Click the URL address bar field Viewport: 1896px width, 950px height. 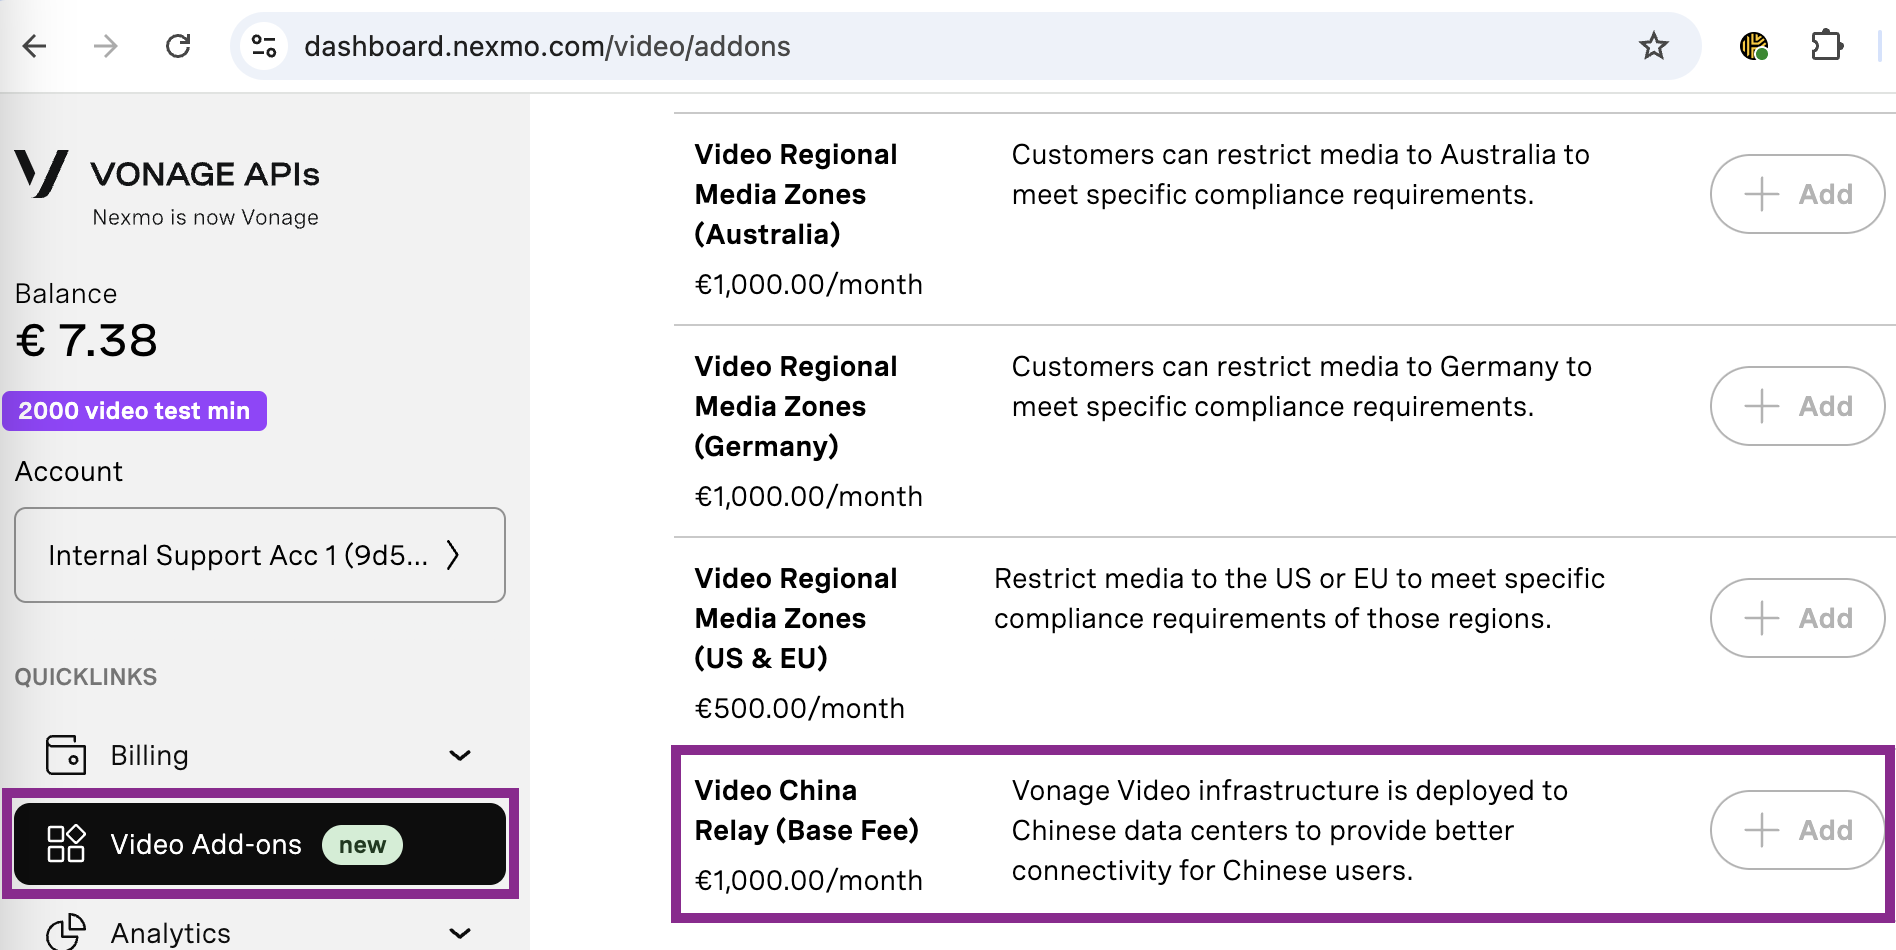[x=960, y=46]
